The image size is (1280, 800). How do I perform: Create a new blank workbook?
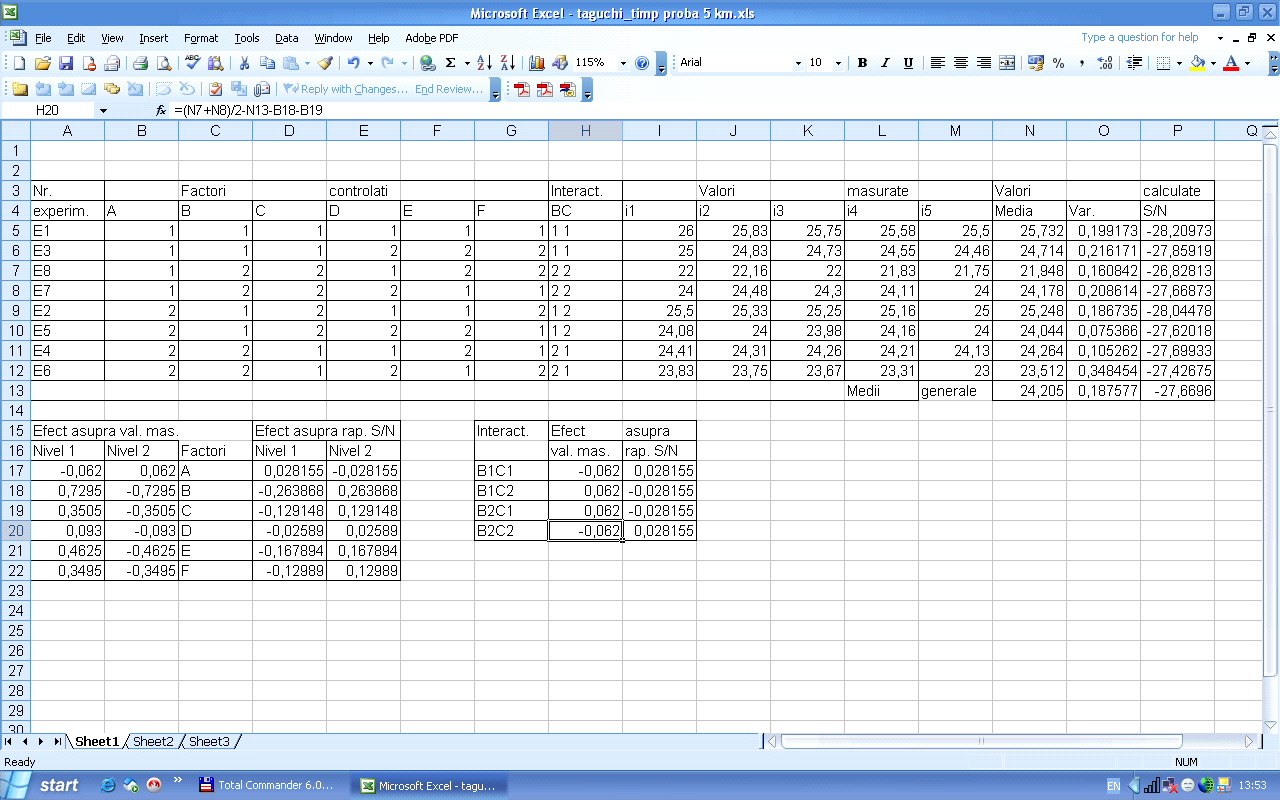pos(19,63)
